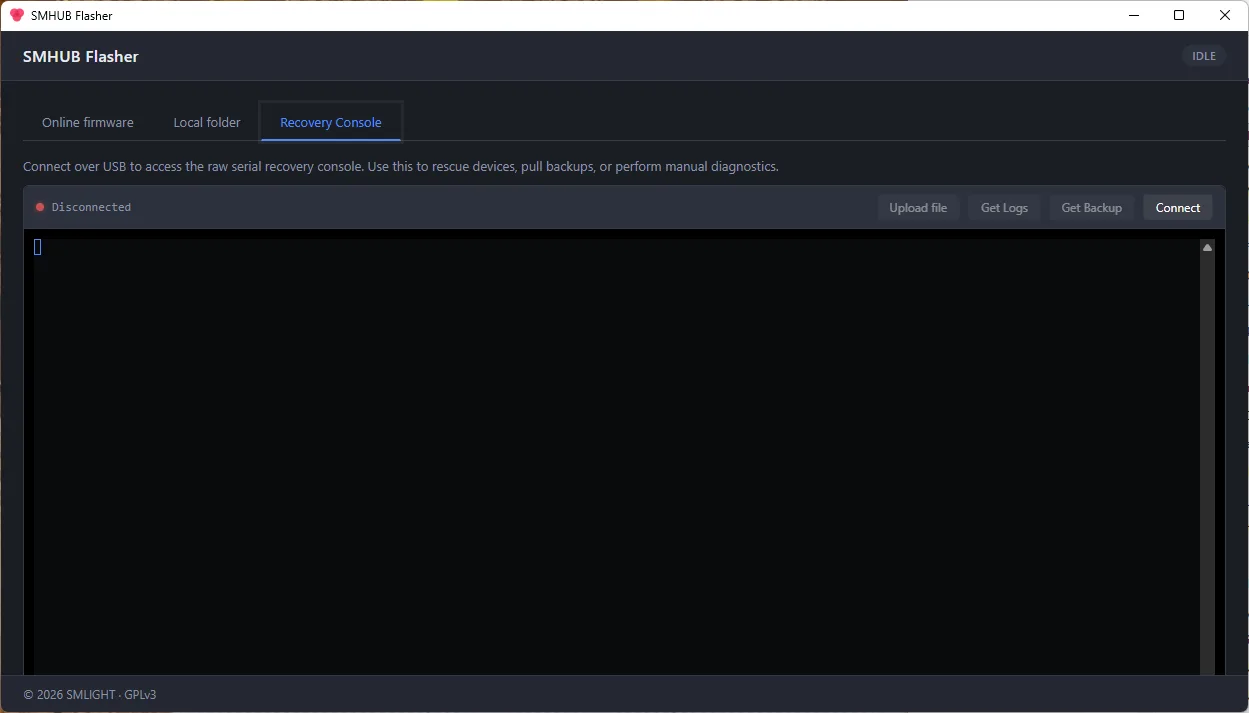Click the Get Backup button
Image resolution: width=1249 pixels, height=713 pixels.
1091,208
